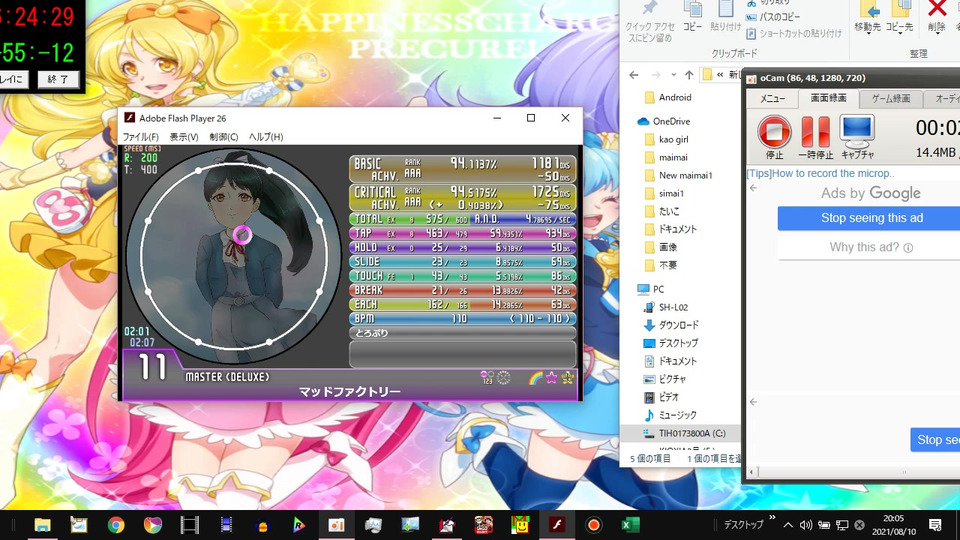Click the oCam red record taskbar icon
The image size is (960, 540).
(593, 525)
